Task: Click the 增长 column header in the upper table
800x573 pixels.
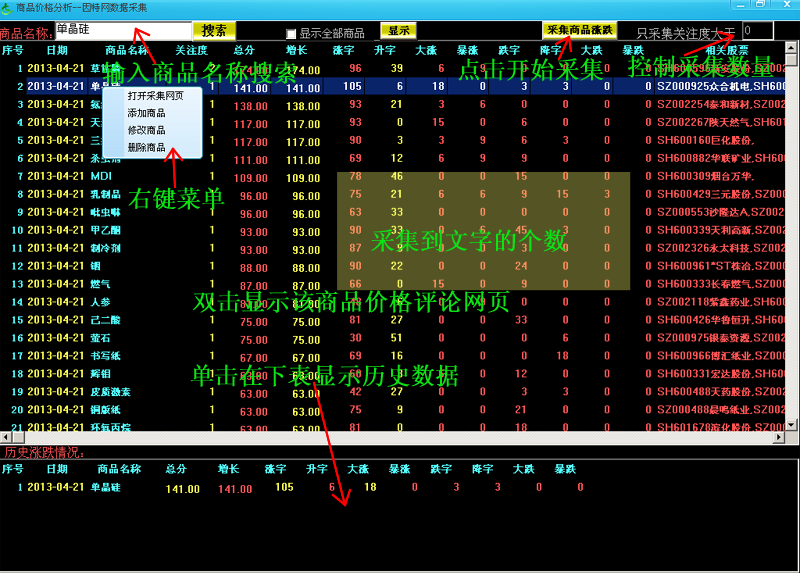Action: coord(296,50)
